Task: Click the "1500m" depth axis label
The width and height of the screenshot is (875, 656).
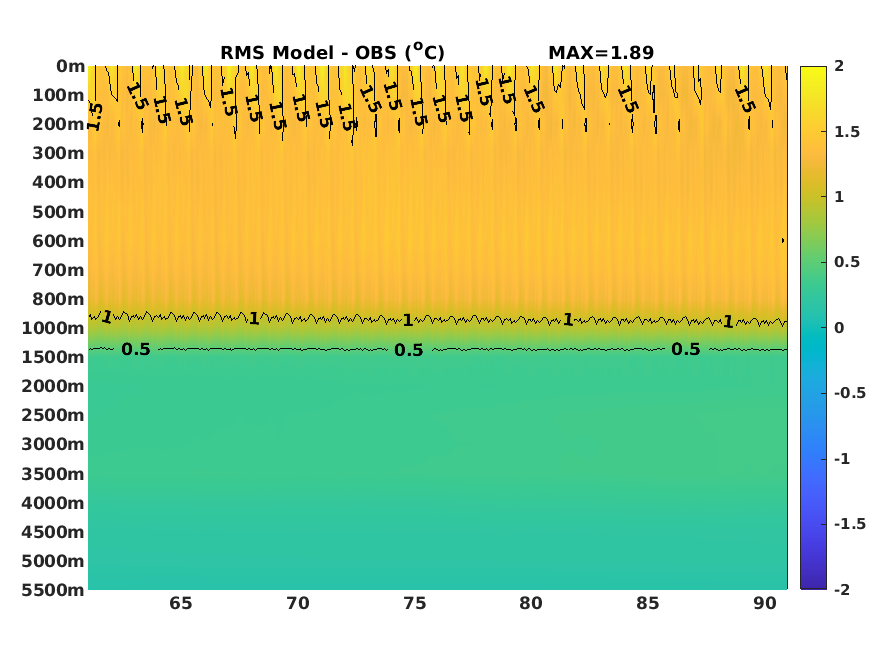Action: tap(53, 357)
